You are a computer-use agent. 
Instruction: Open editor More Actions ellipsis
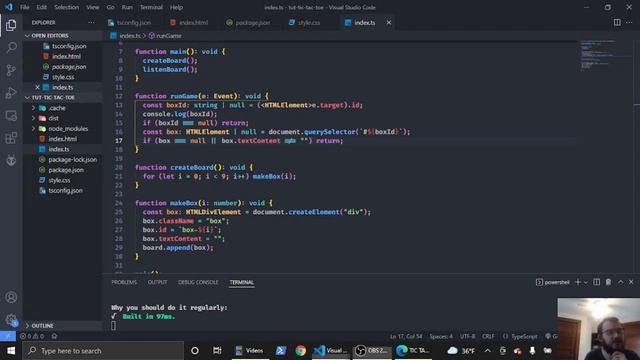point(629,22)
